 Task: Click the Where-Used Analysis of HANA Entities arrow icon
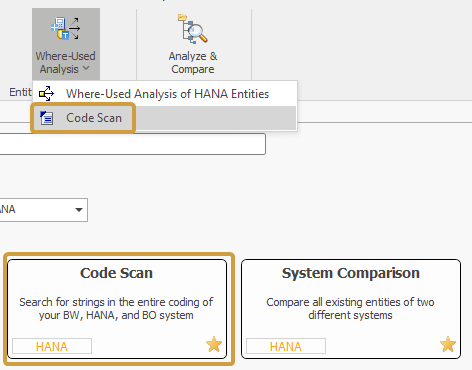[46, 94]
